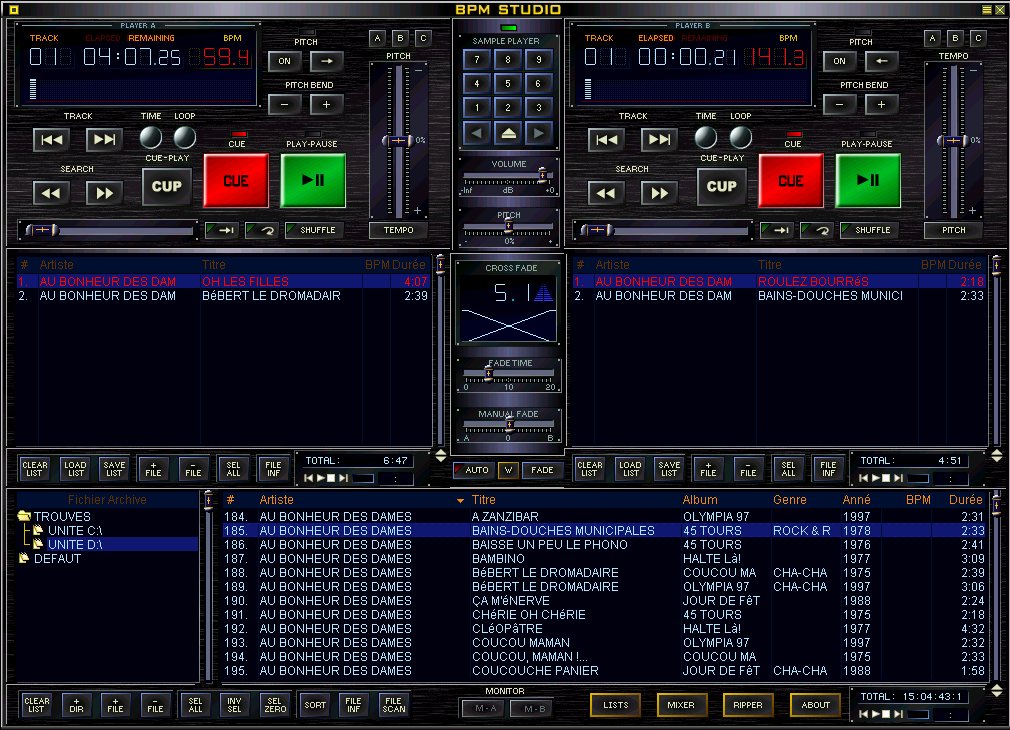Screen dimensions: 1010x730
Task: Open the ABOUT view
Action: [815, 705]
